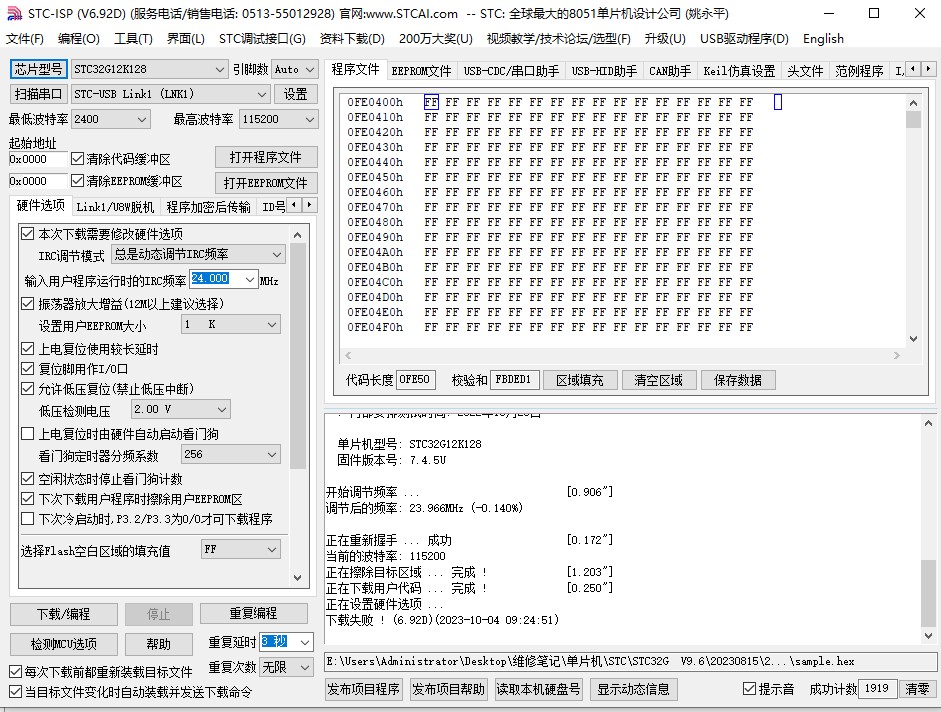Click log output scroll-up arrow
Screen dimensions: 941x712
coord(928,423)
